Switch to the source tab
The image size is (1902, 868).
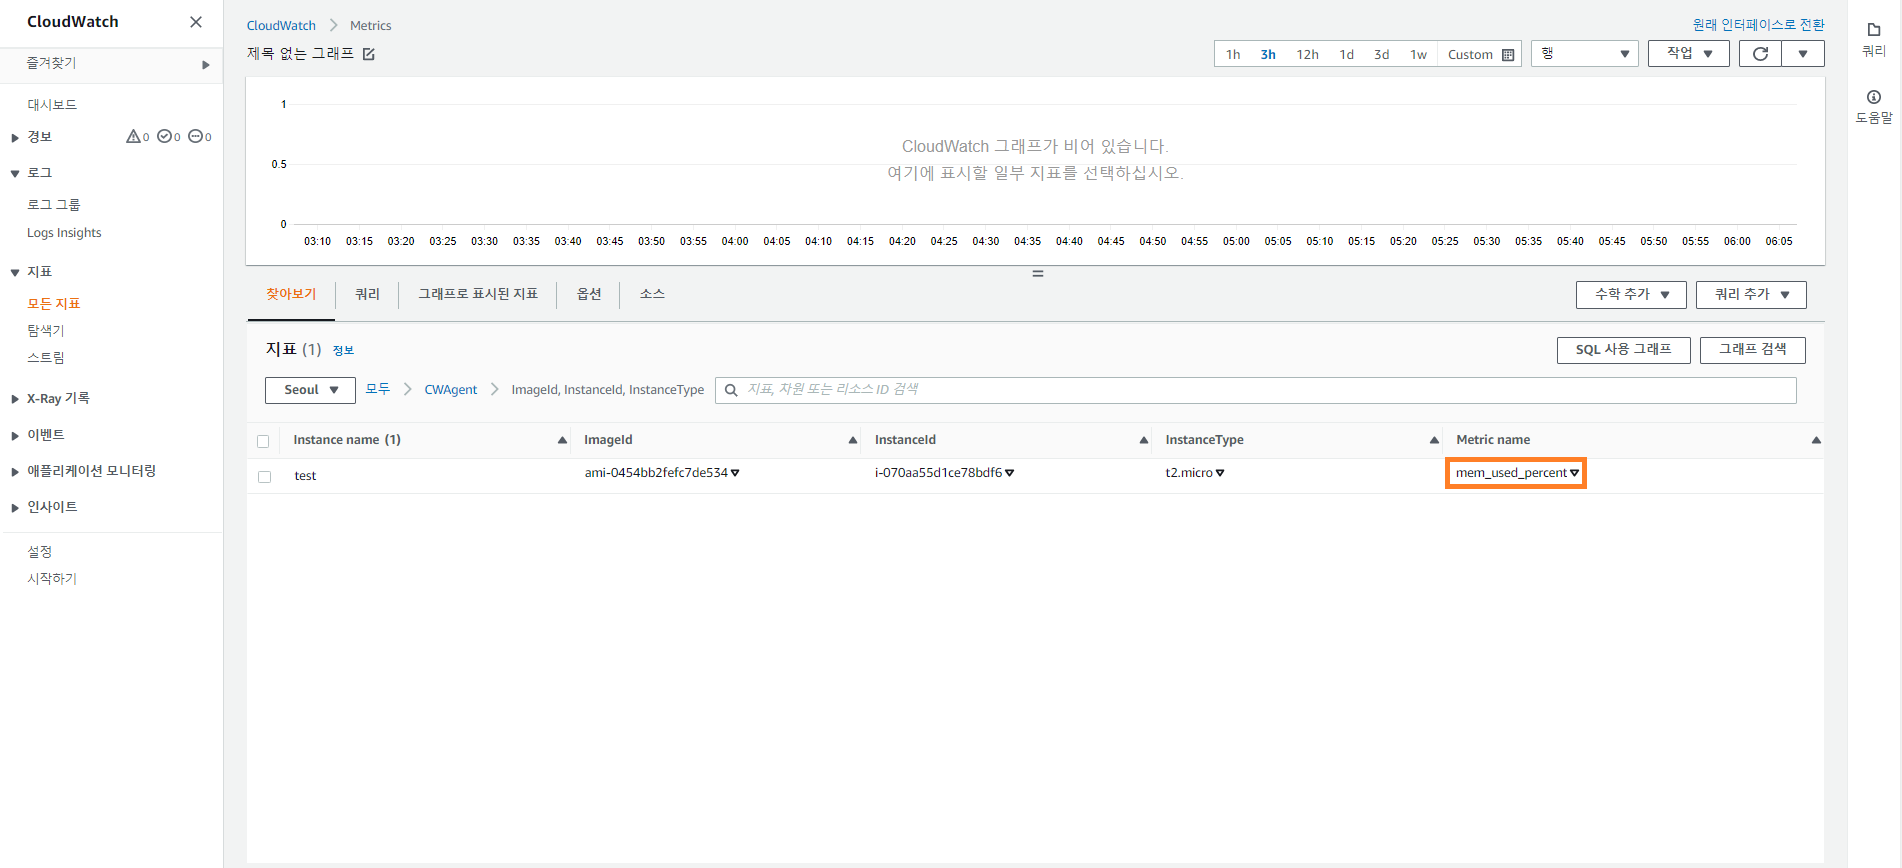(x=652, y=294)
